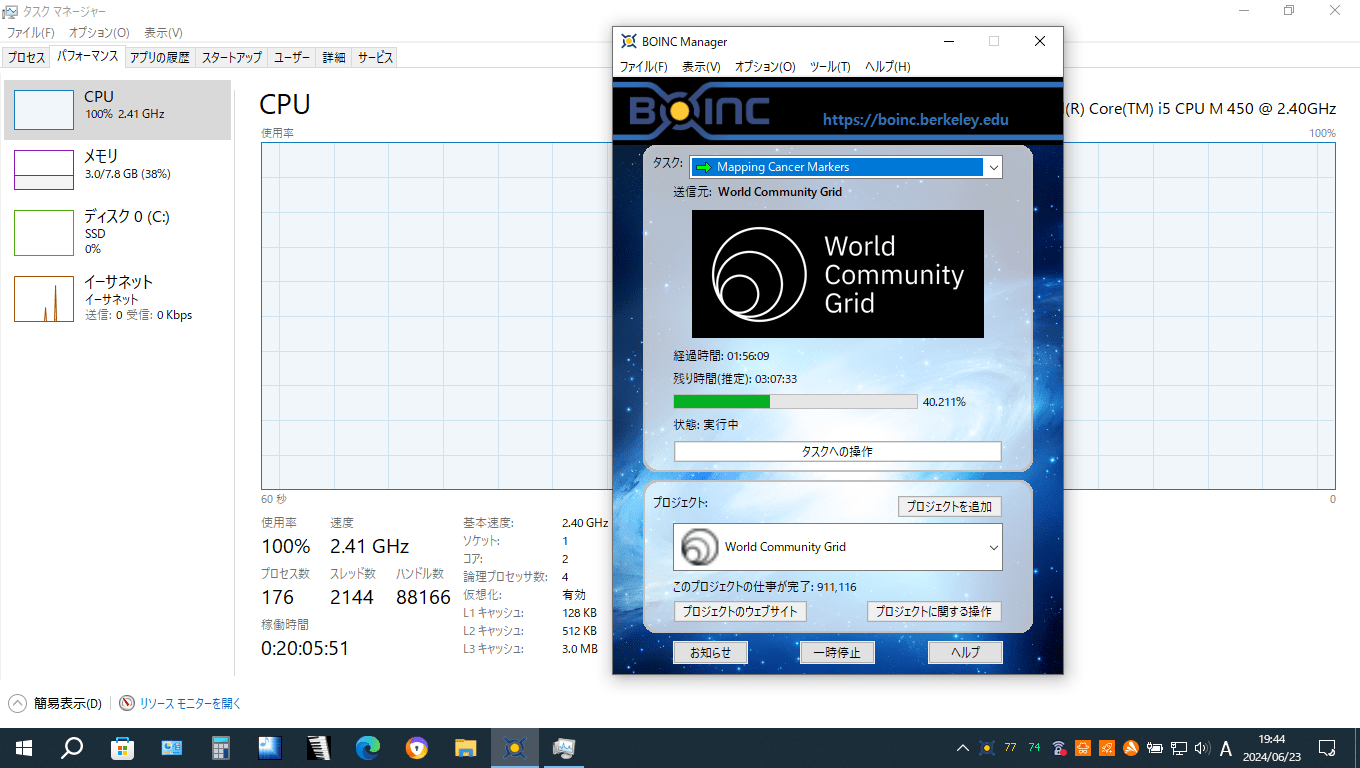1360x768 pixels.
Task: Launch Microsoft Store from taskbar
Action: click(x=122, y=747)
